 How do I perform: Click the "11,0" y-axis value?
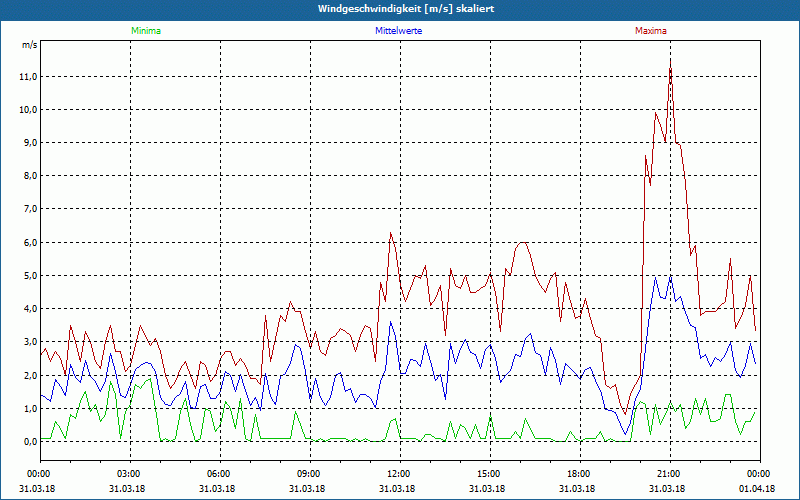[x=29, y=77]
